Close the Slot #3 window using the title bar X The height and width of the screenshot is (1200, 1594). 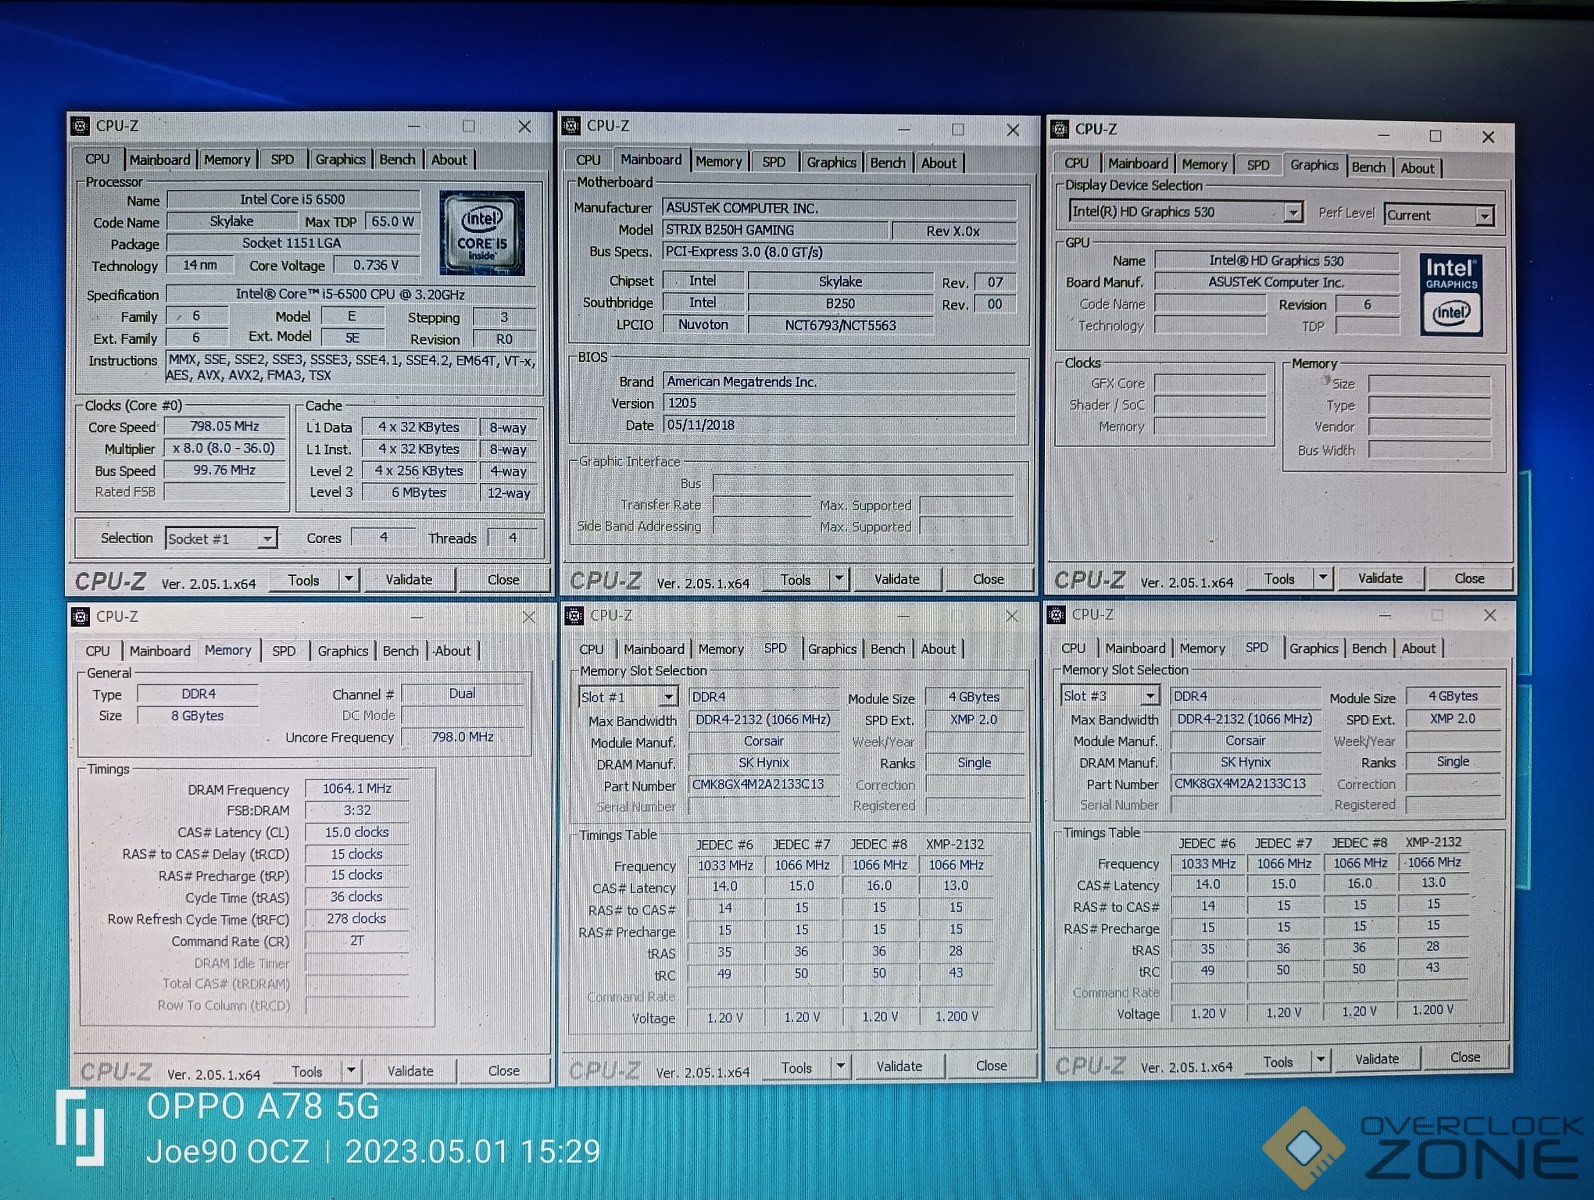point(1489,615)
